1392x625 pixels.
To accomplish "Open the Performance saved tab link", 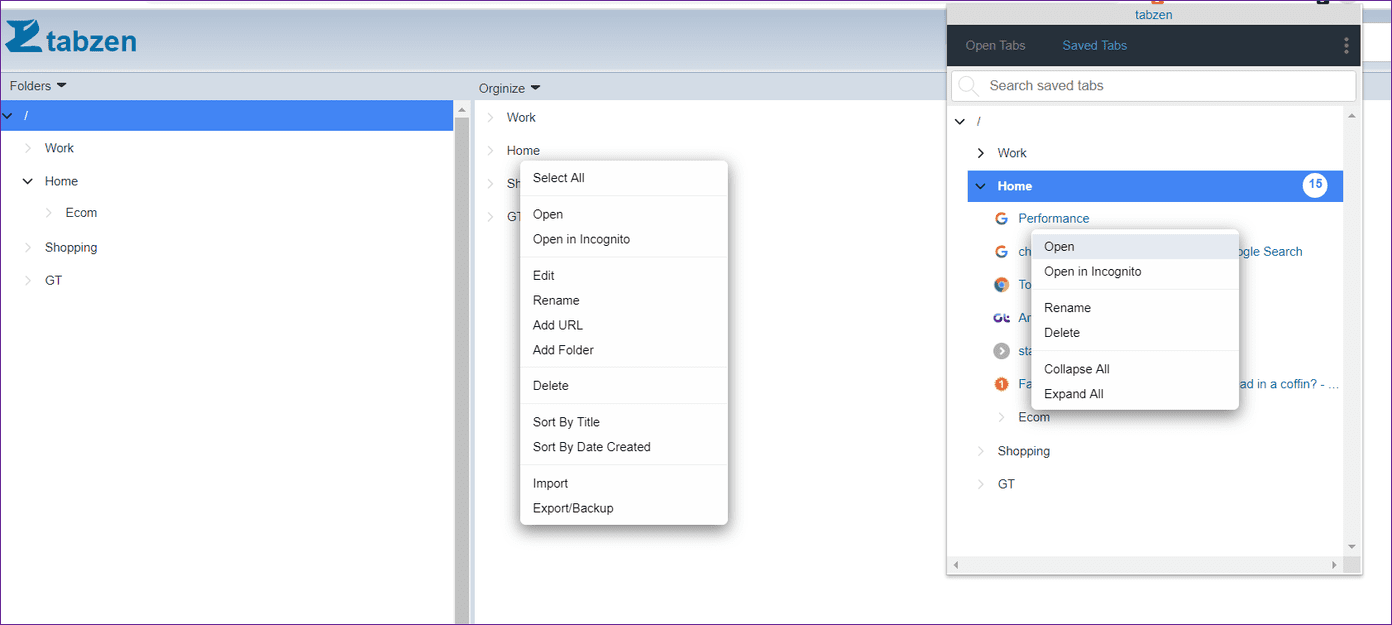I will 1053,218.
